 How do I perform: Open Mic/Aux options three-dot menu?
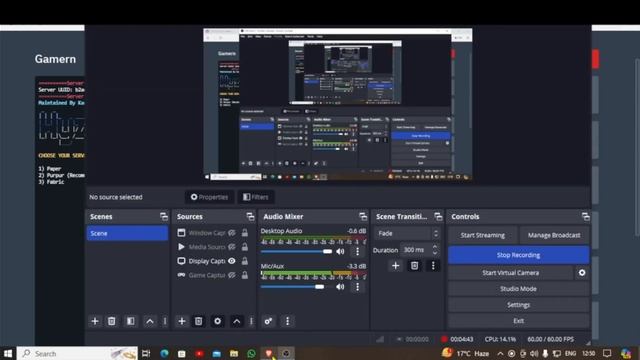click(358, 287)
